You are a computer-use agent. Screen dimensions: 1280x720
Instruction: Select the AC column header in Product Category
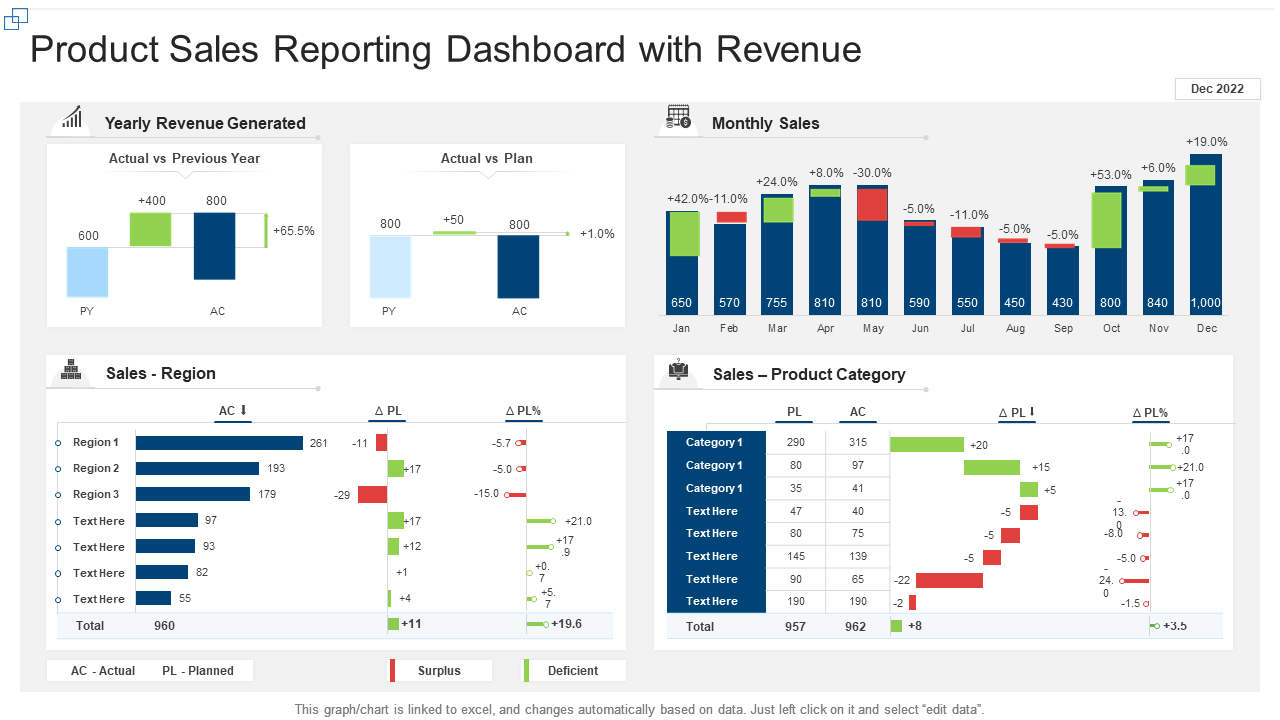[x=858, y=412]
